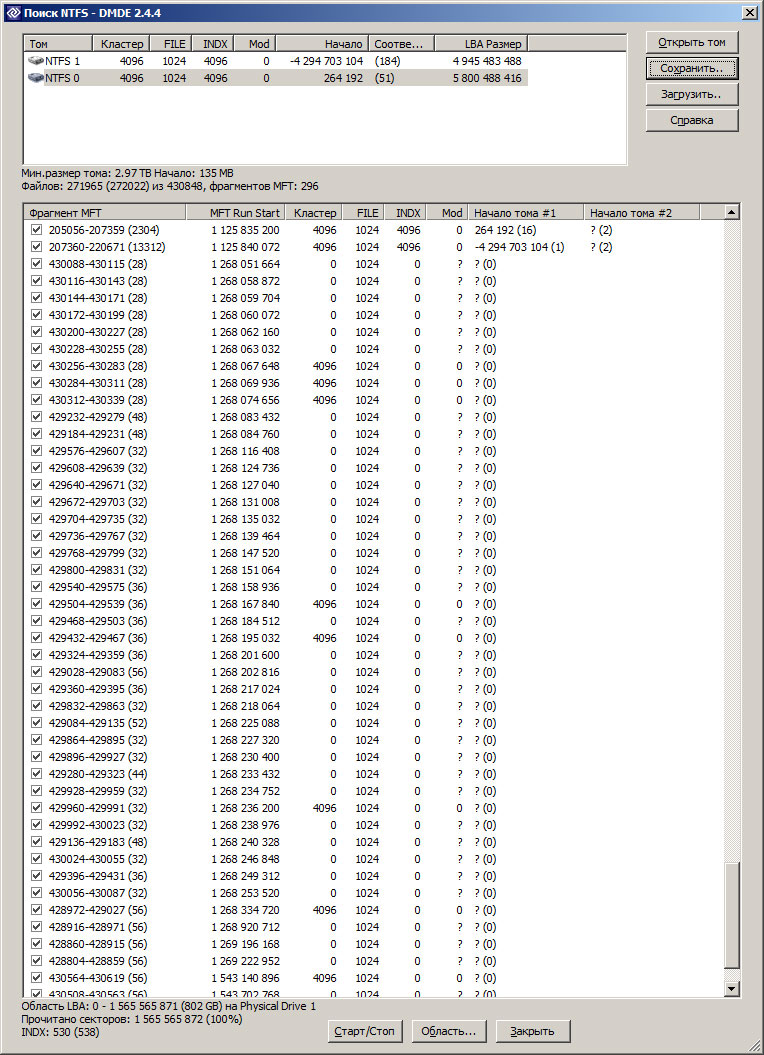
Task: Toggle checkbox for fragment 430564-430619 (56)
Action: point(36,978)
